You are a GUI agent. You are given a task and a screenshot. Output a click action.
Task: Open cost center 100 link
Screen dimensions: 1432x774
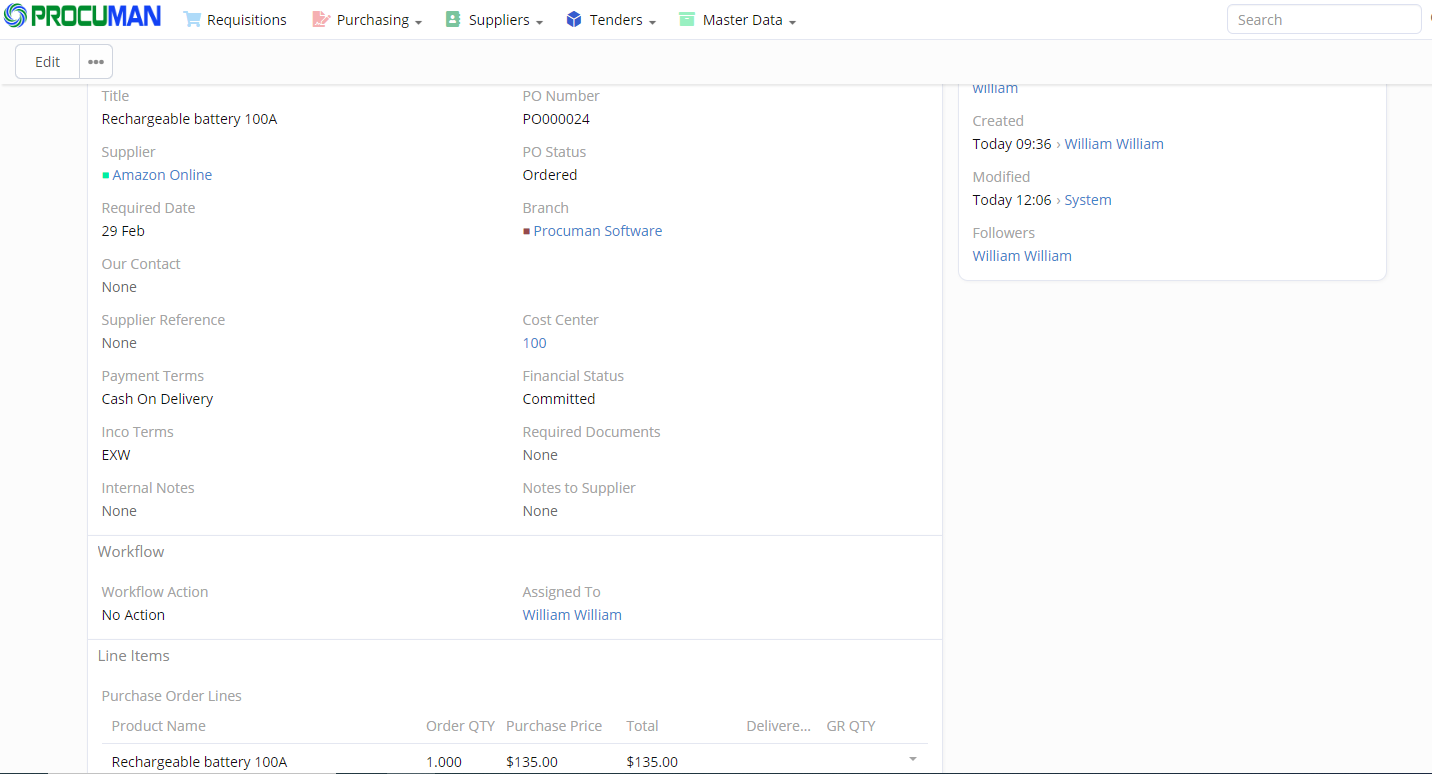tap(535, 343)
